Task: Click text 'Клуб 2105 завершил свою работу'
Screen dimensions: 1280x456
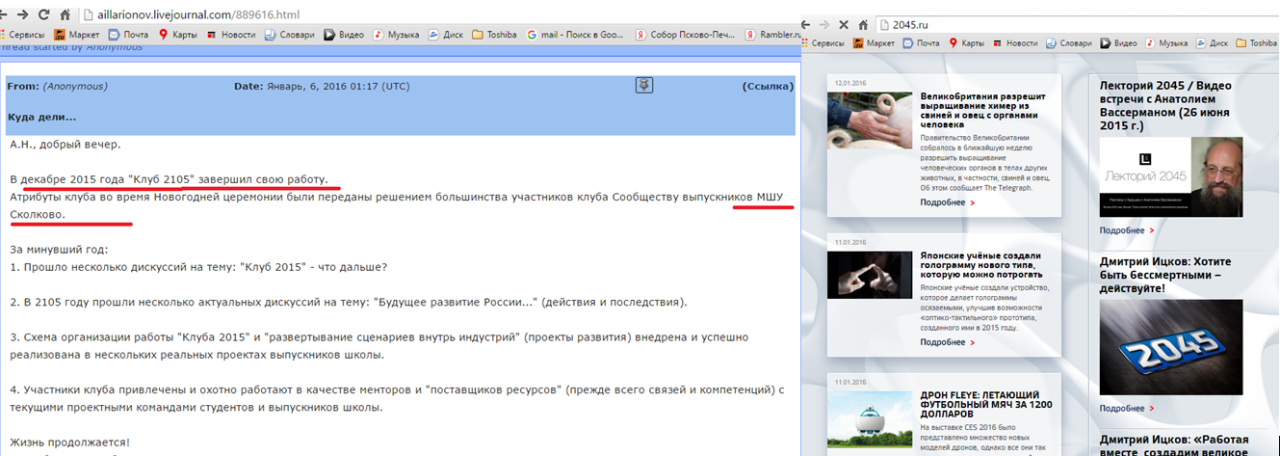Action: point(227,179)
